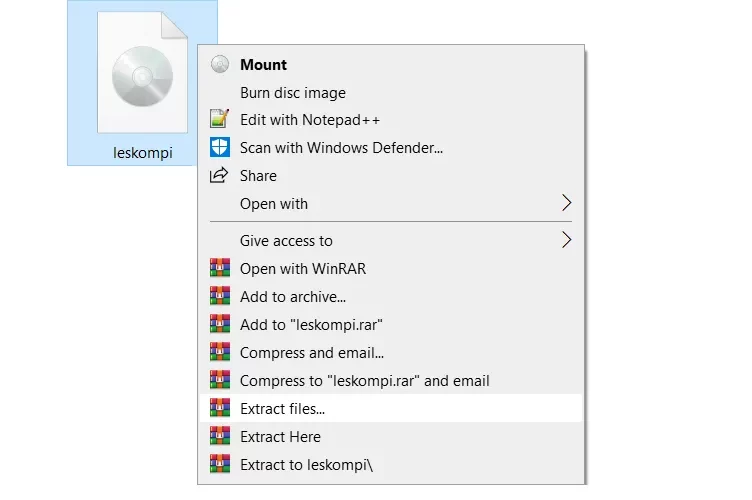752x500 pixels.
Task: Click the Notepad++ icon in the menu
Action: (x=220, y=119)
